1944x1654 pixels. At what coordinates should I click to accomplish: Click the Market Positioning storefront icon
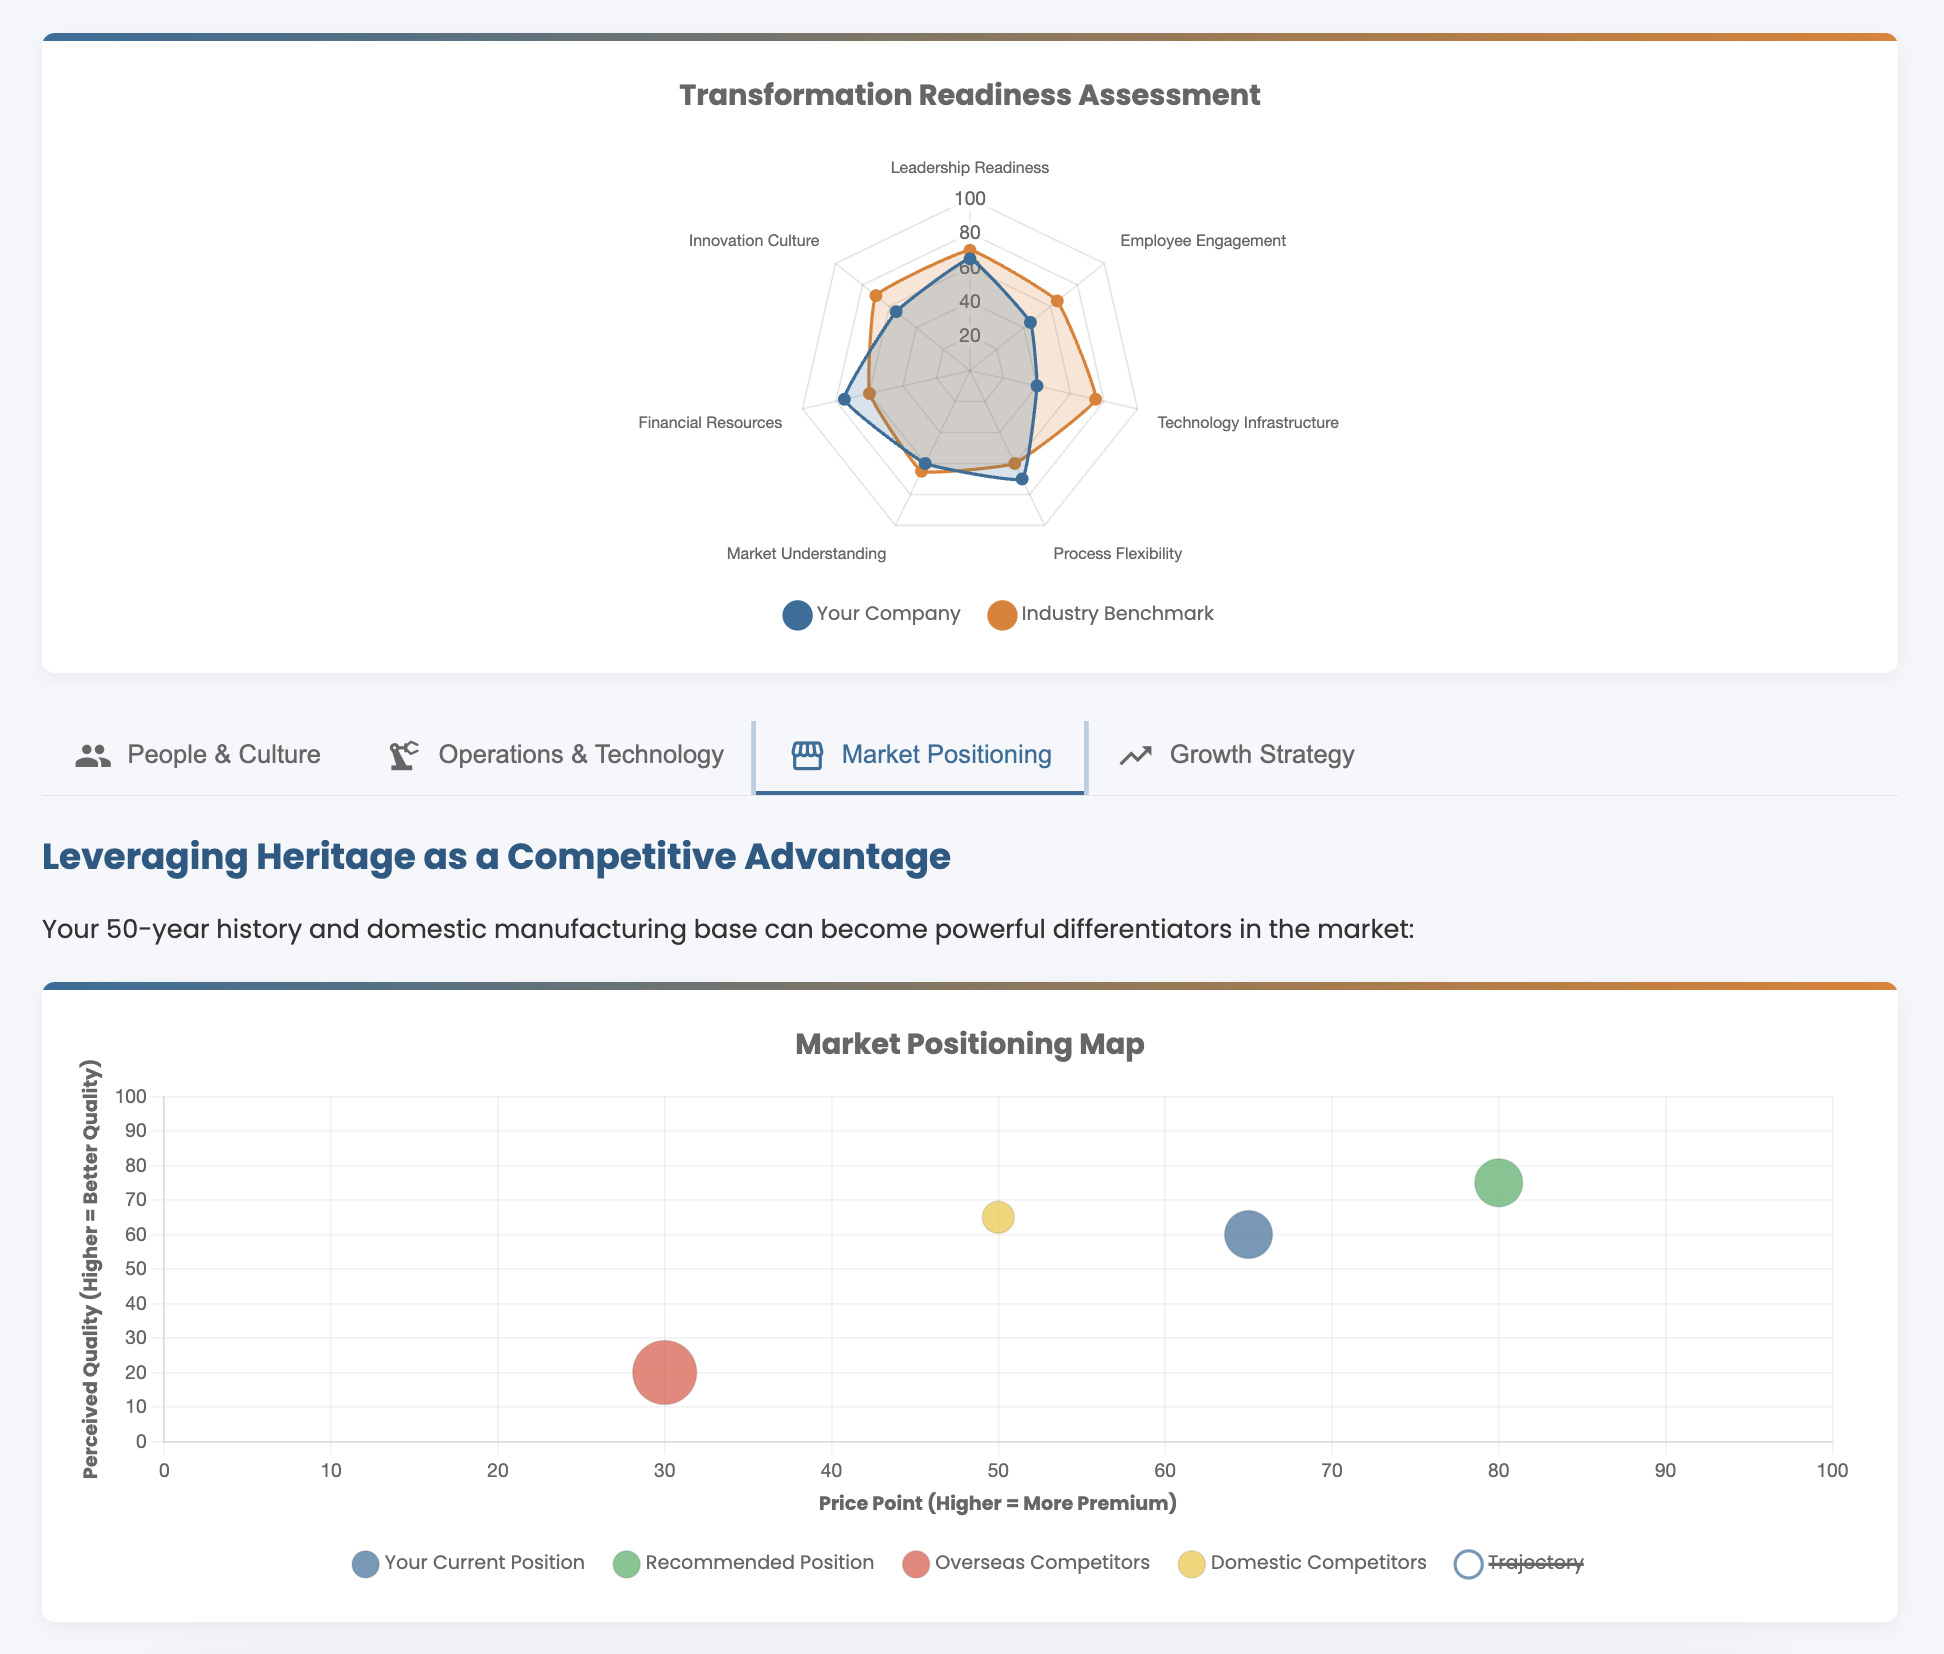coord(807,756)
